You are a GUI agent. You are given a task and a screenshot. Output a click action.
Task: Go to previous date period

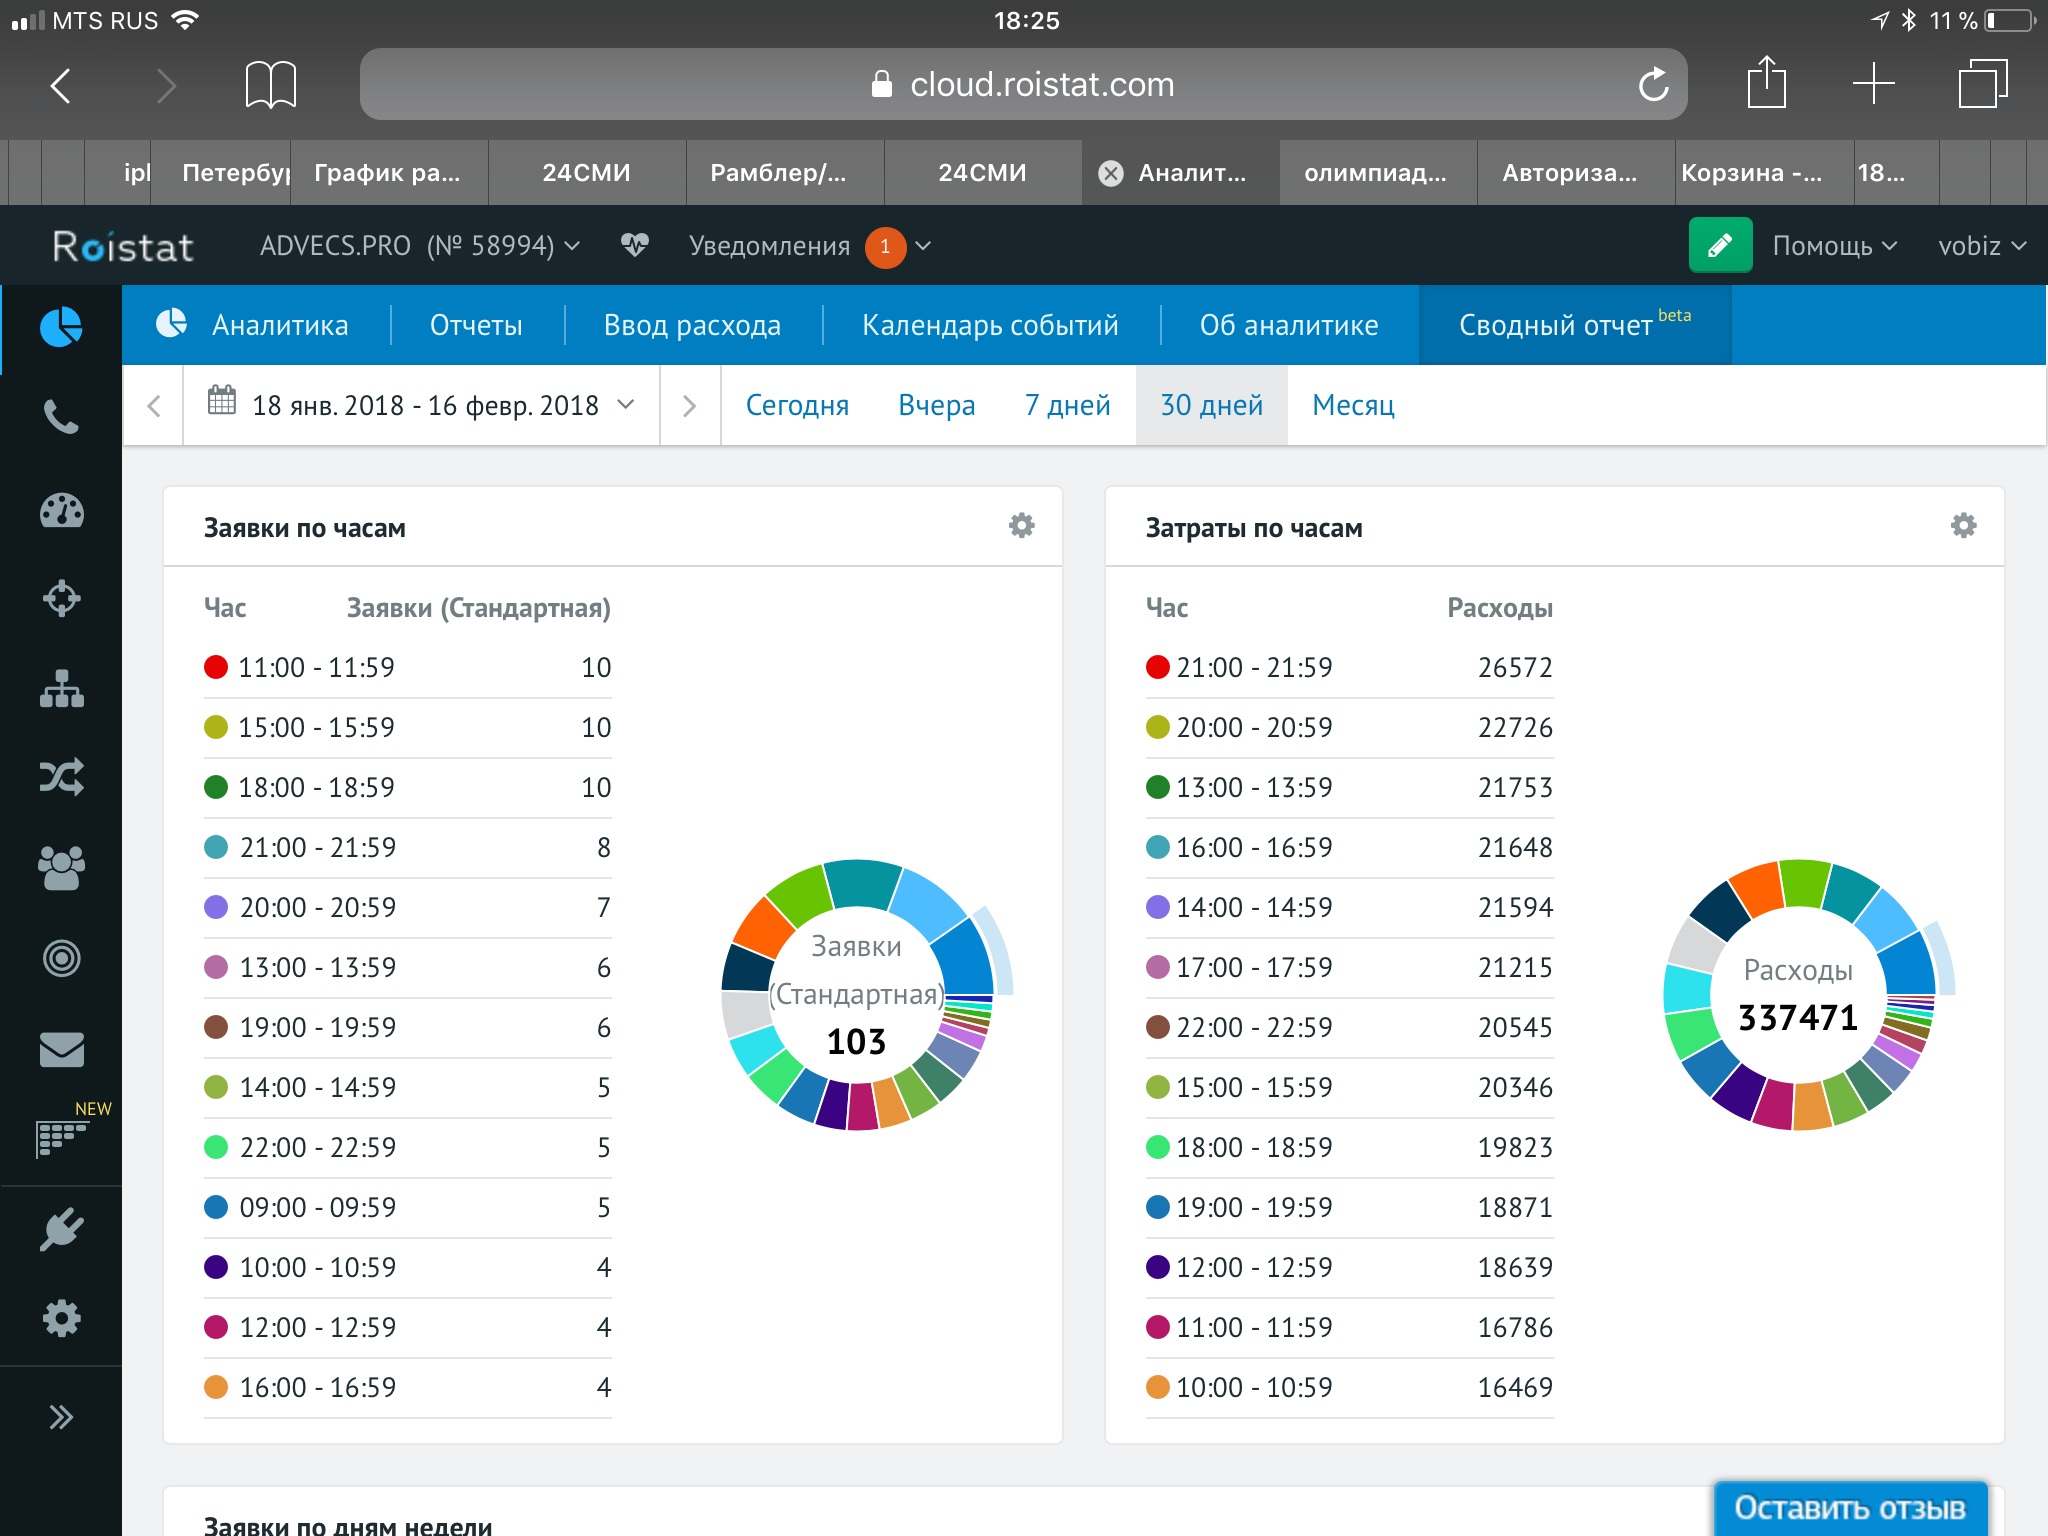(153, 405)
